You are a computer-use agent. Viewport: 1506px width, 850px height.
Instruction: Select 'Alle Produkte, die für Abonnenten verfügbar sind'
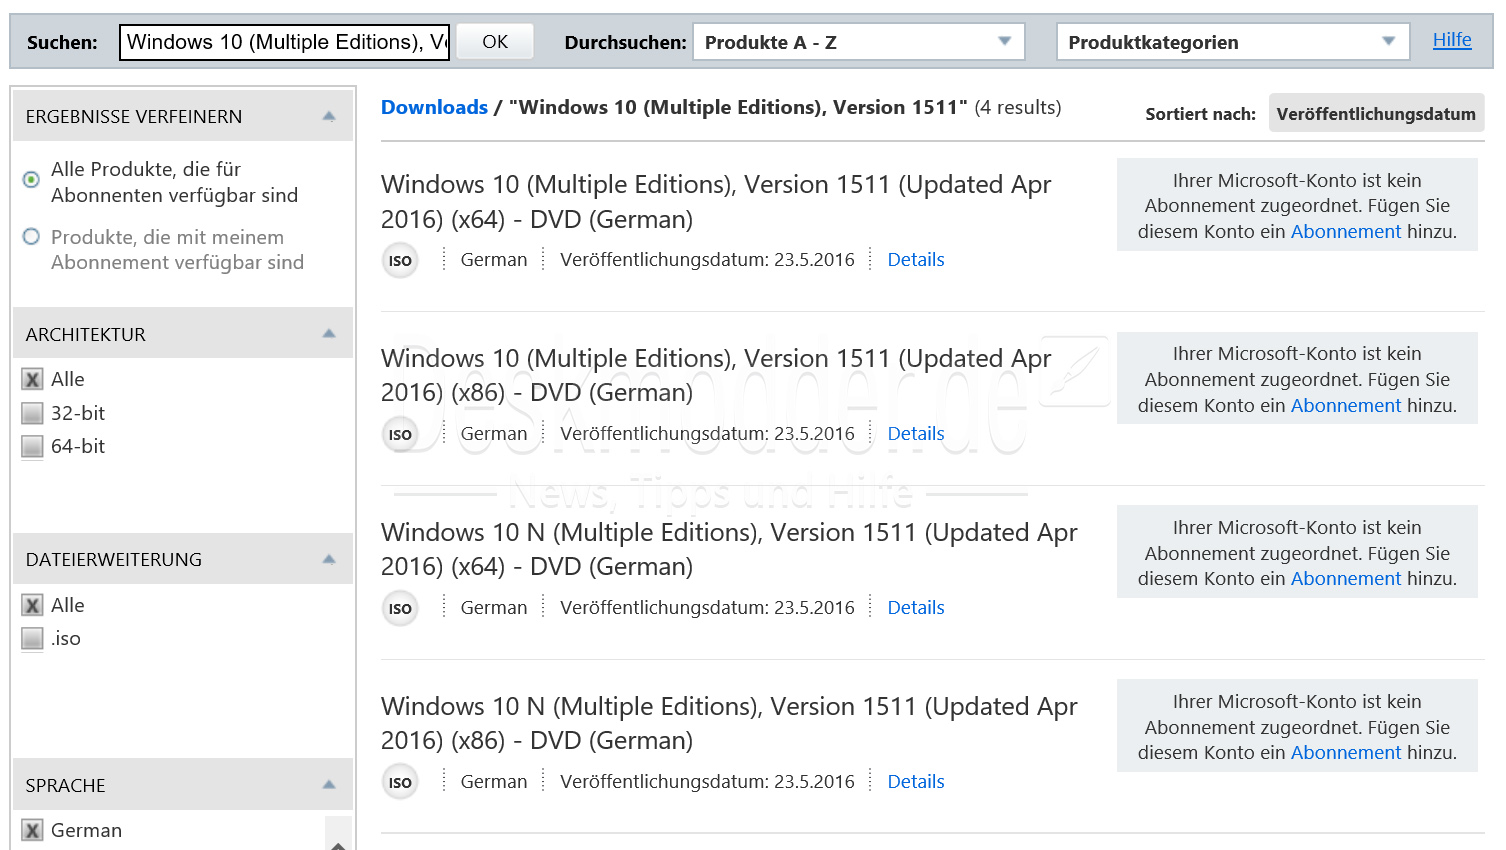(31, 180)
